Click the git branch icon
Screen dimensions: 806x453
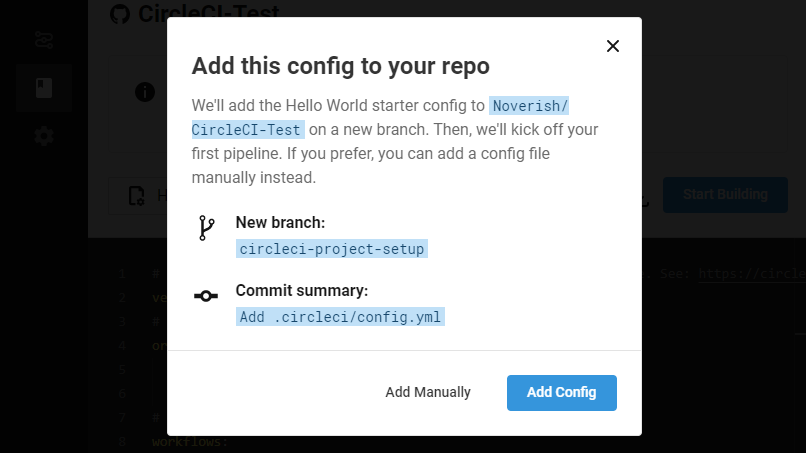pyautogui.click(x=206, y=228)
